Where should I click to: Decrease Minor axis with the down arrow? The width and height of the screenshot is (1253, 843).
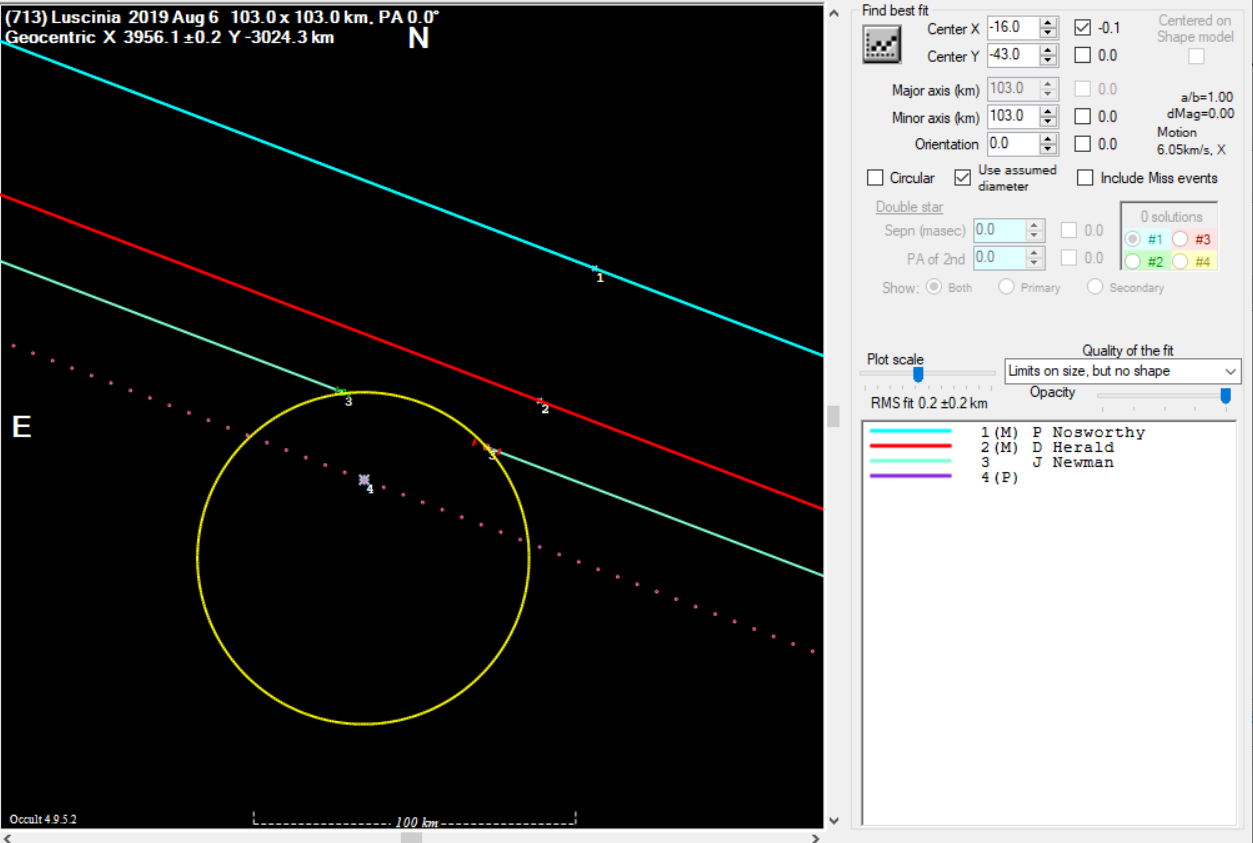1048,123
